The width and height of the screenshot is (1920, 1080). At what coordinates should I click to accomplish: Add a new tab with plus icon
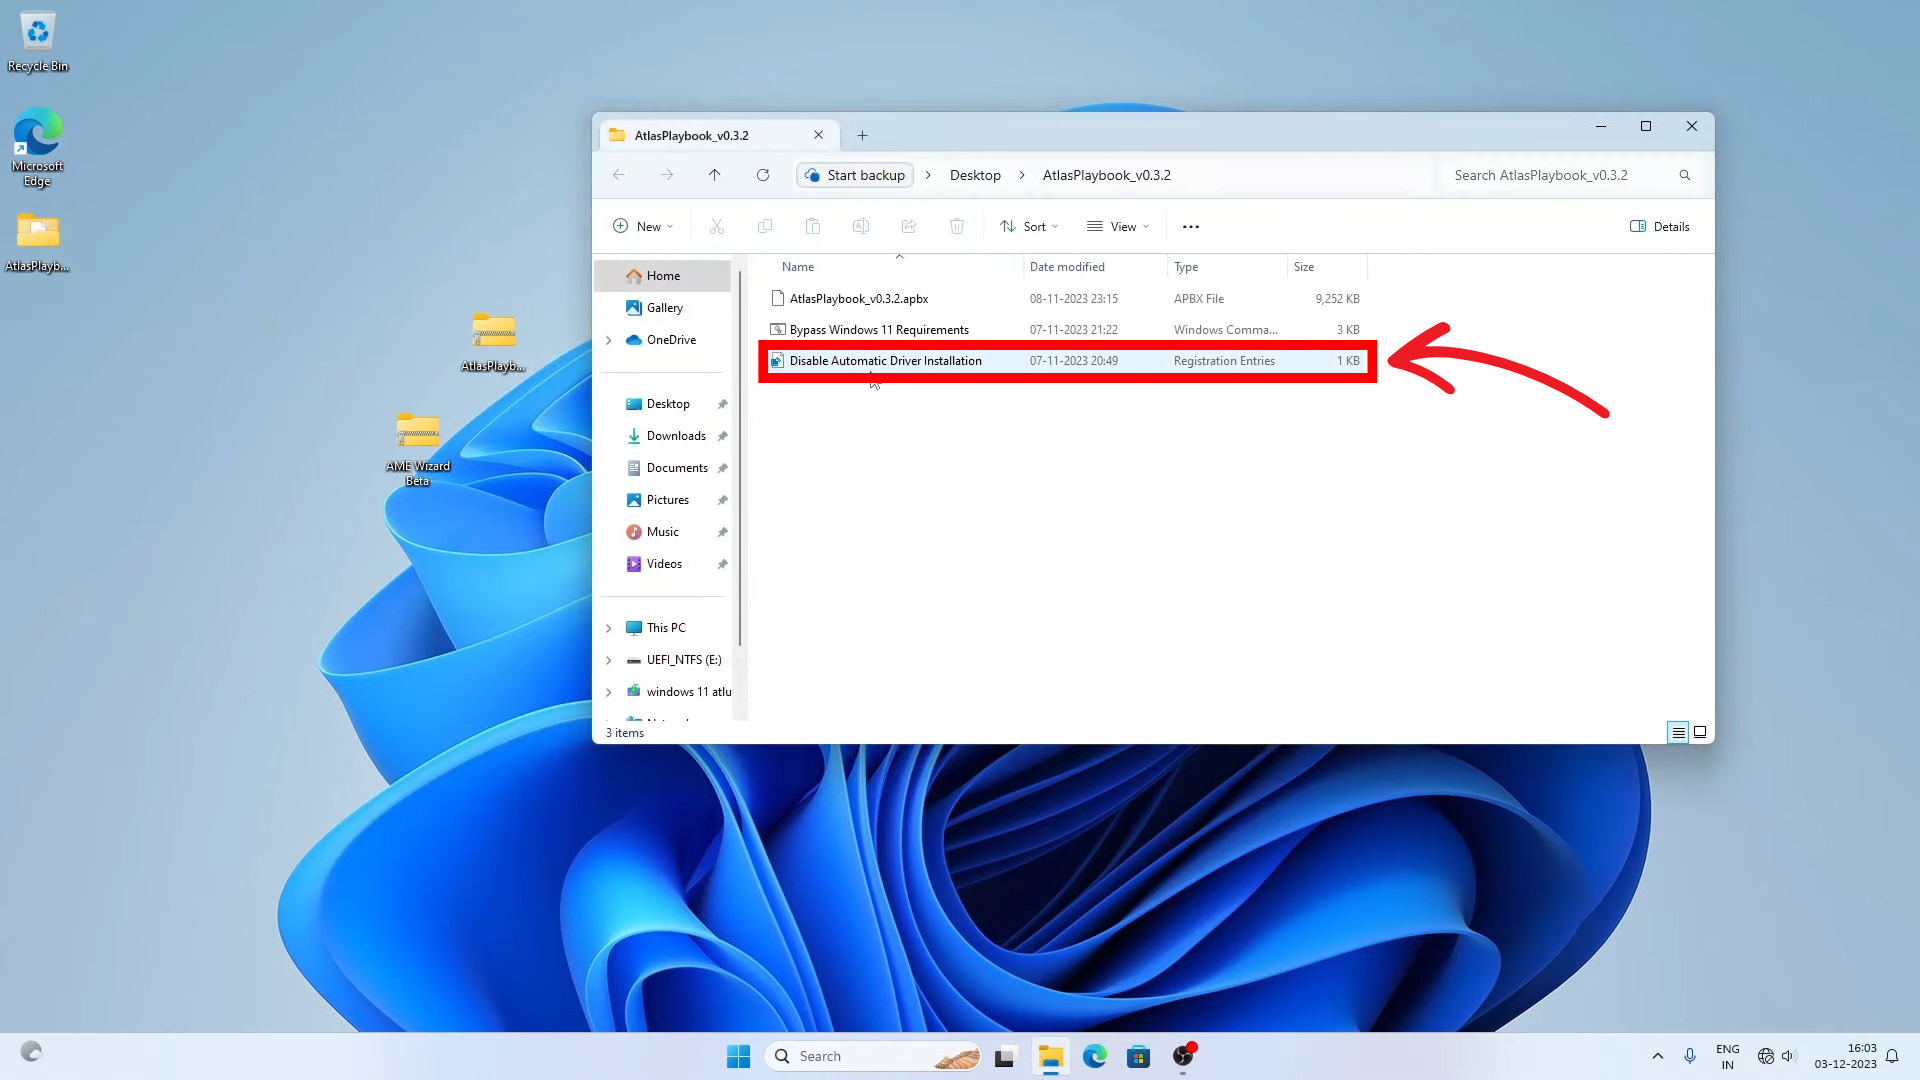862,136
